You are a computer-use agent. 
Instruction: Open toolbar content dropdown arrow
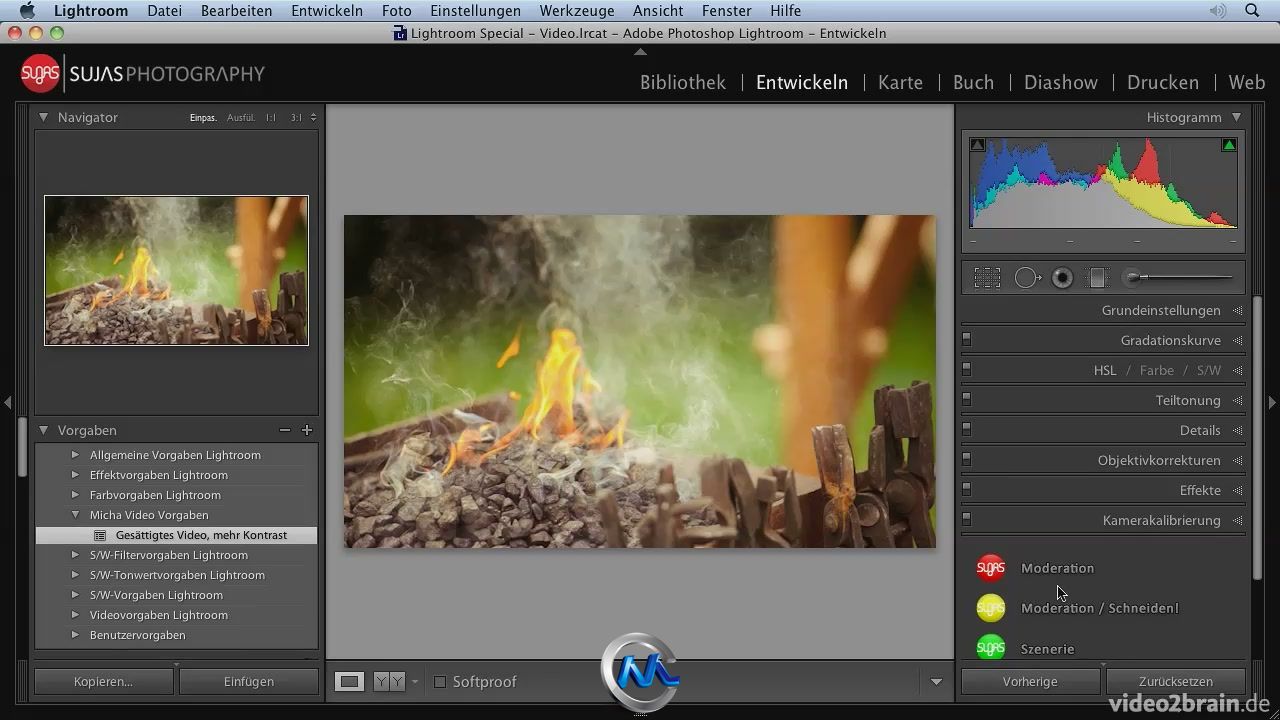pyautogui.click(x=936, y=682)
